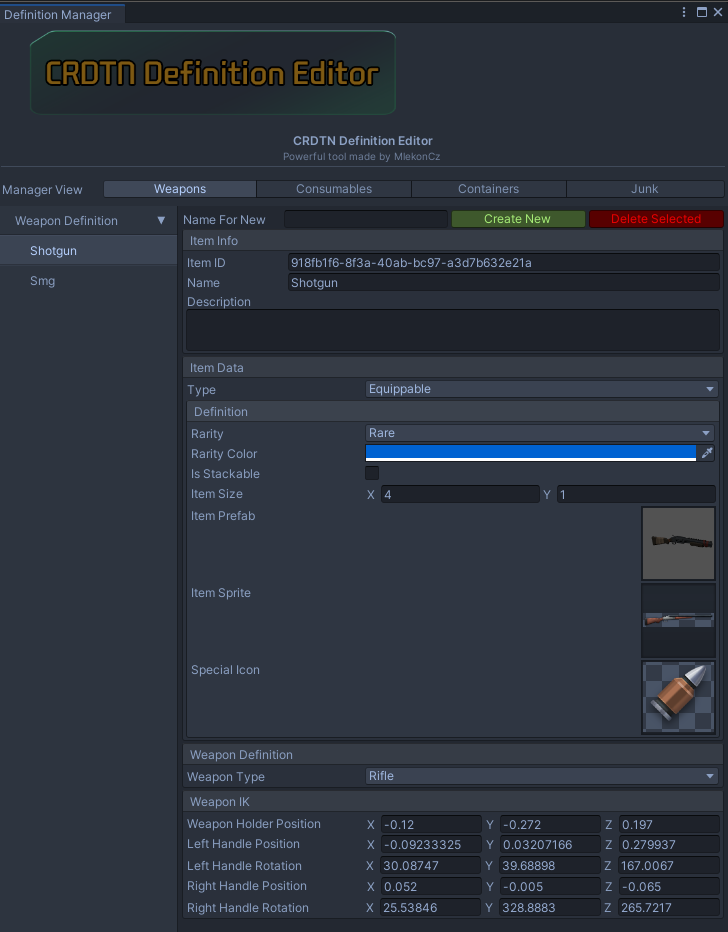Screen dimensions: 728x932
Task: Click the Item Sprite shotgun preview
Action: point(678,620)
